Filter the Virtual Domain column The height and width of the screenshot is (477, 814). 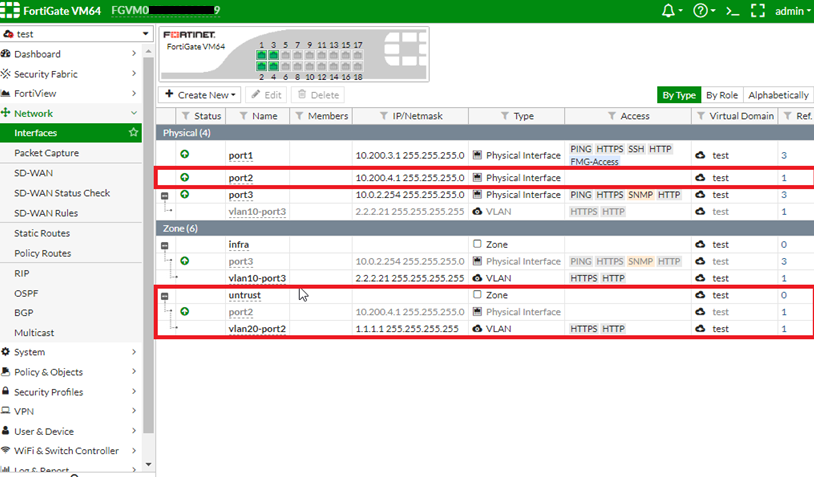point(701,116)
